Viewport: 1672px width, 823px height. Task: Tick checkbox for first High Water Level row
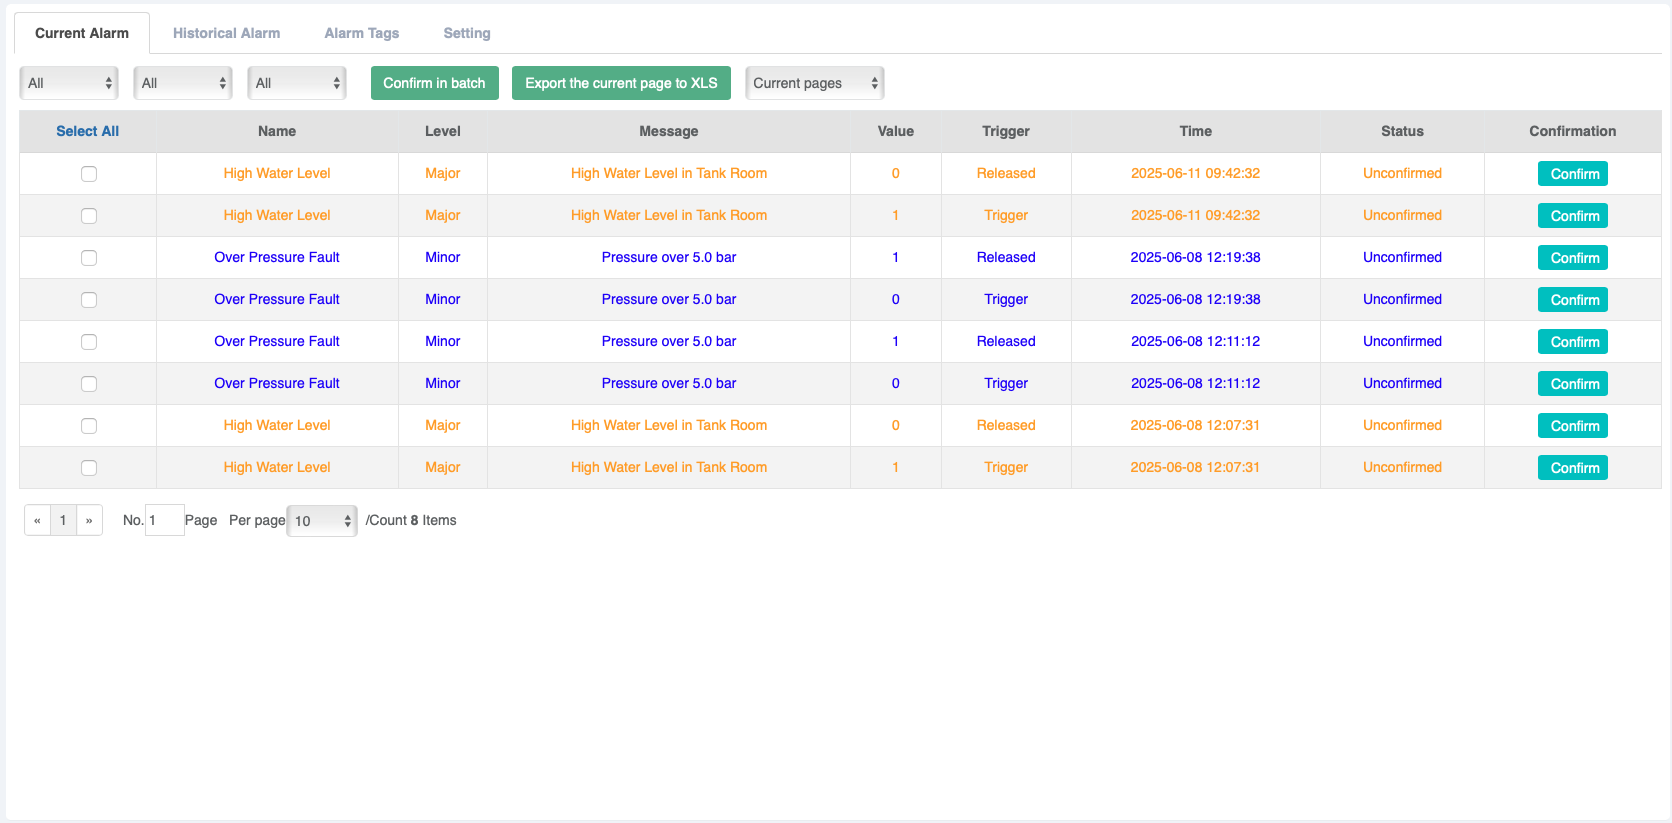pos(89,174)
